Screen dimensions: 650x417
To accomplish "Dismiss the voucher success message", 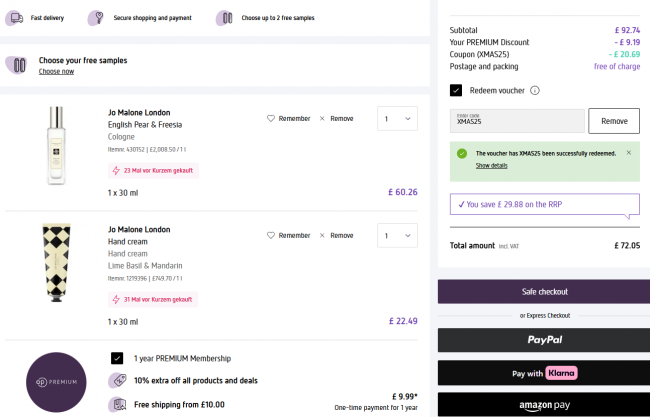I will click(x=628, y=153).
